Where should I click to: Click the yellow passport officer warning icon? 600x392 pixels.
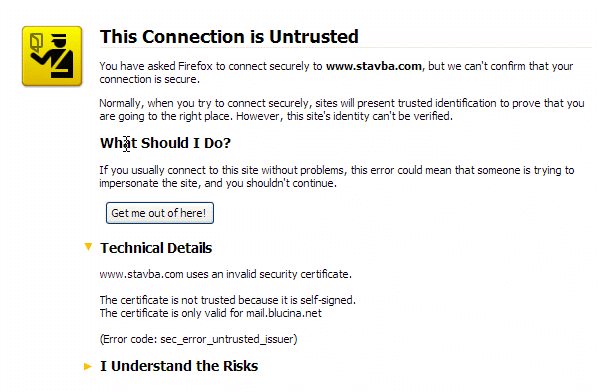tap(52, 56)
